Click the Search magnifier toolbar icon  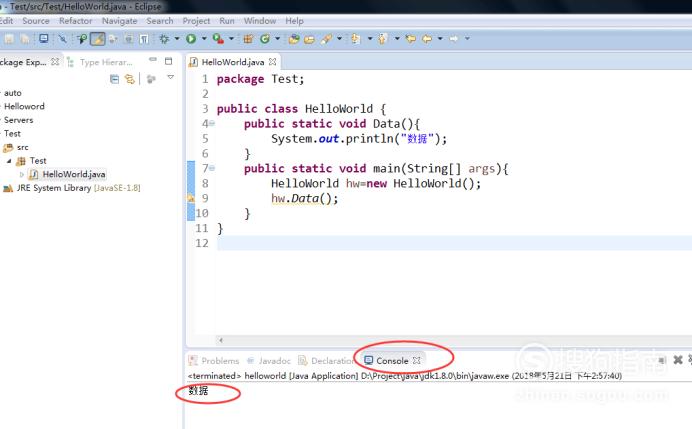pos(82,39)
